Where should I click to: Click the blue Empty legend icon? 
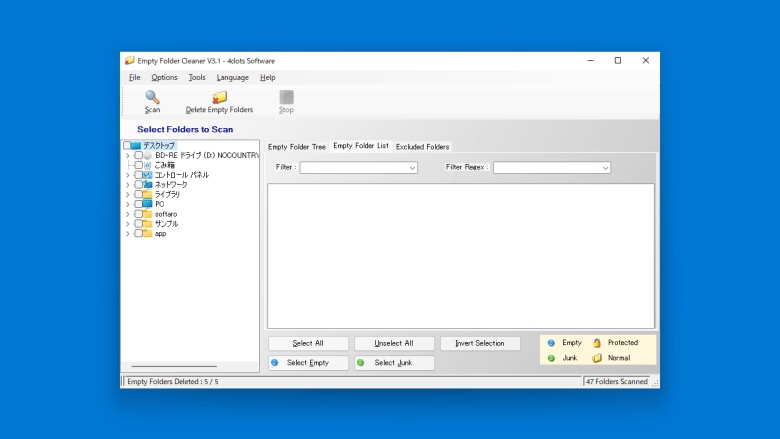tap(551, 343)
